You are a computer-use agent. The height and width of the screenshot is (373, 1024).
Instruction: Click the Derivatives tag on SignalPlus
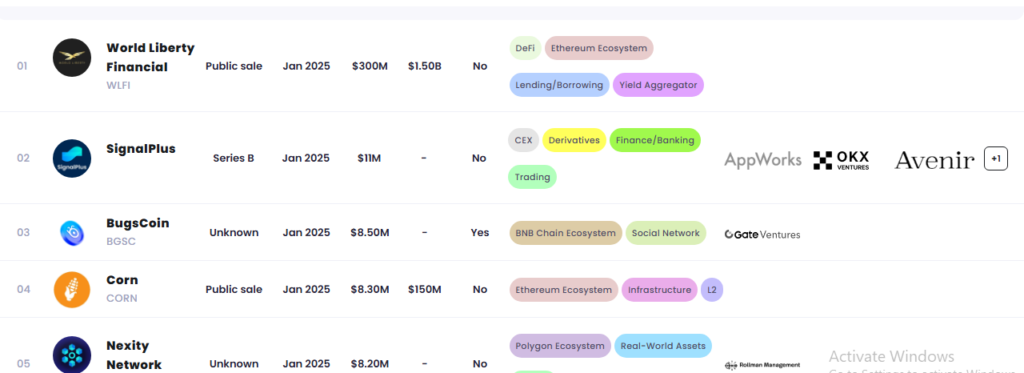click(x=574, y=140)
